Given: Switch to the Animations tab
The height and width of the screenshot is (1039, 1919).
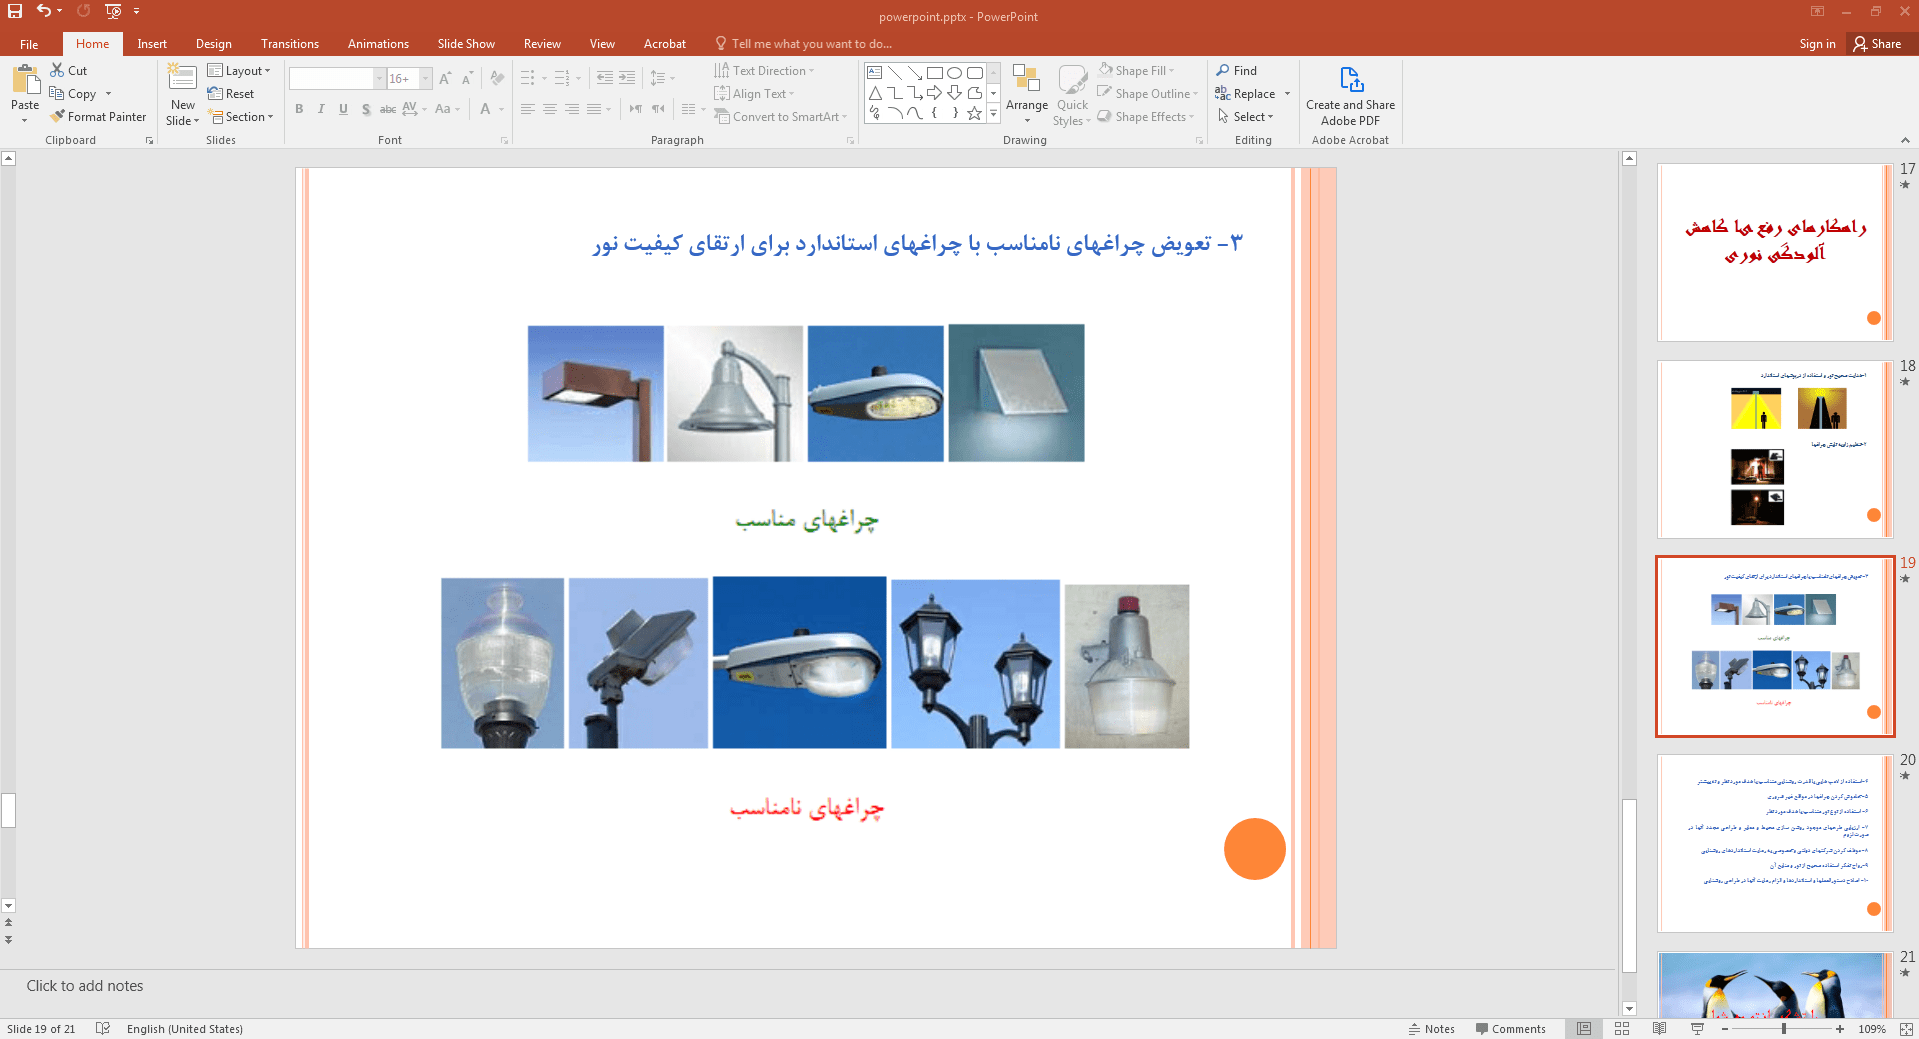Looking at the screenshot, I should pos(378,44).
